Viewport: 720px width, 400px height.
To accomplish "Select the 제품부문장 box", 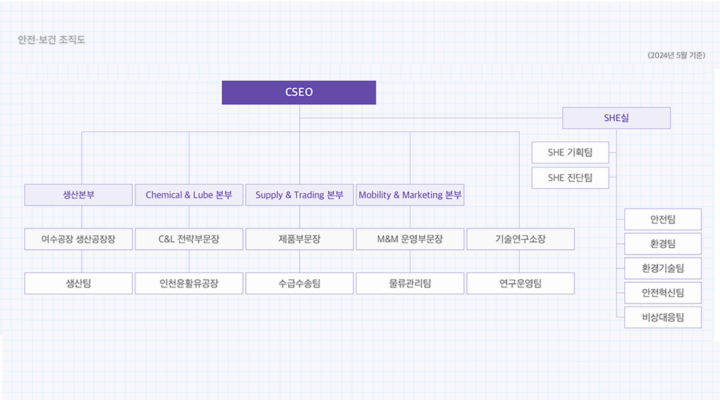I will pyautogui.click(x=300, y=239).
